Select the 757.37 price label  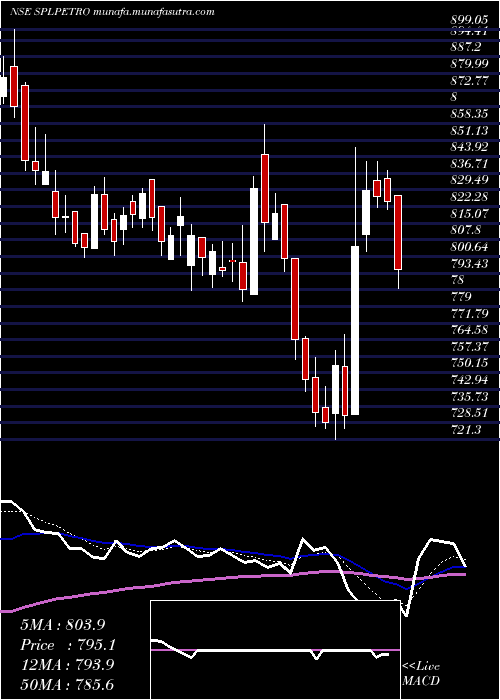(470, 347)
